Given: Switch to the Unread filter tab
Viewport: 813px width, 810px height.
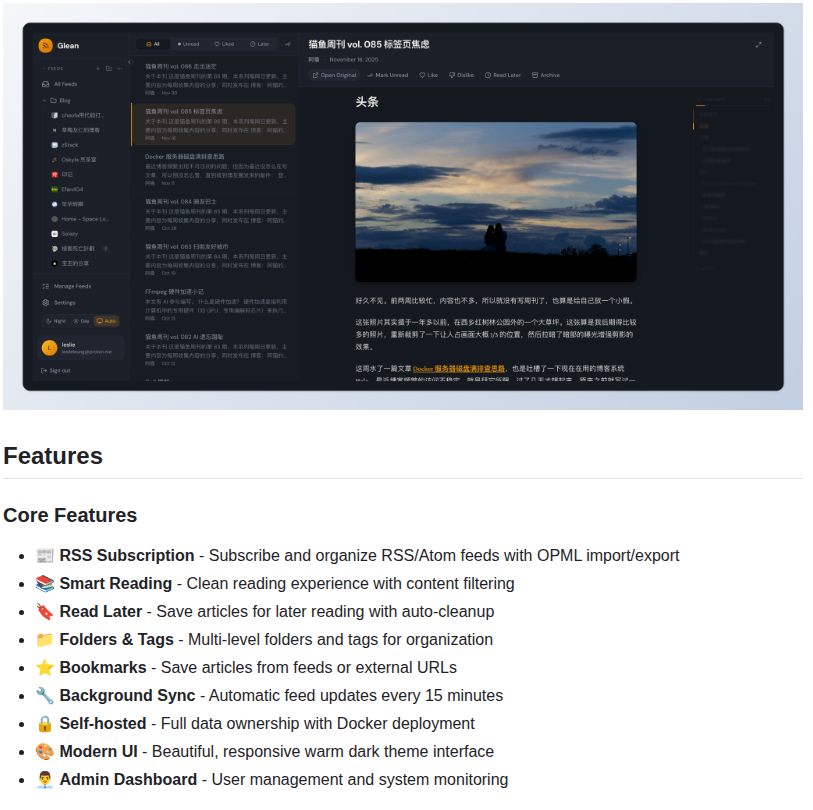Looking at the screenshot, I should click(188, 44).
